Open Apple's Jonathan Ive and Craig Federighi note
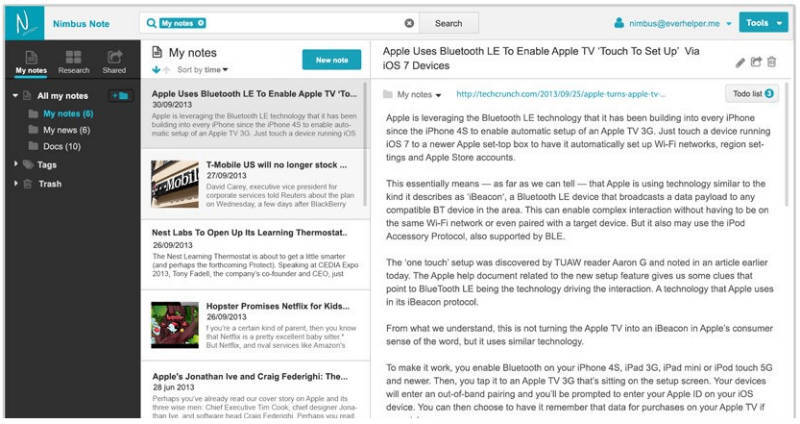 tap(255, 390)
